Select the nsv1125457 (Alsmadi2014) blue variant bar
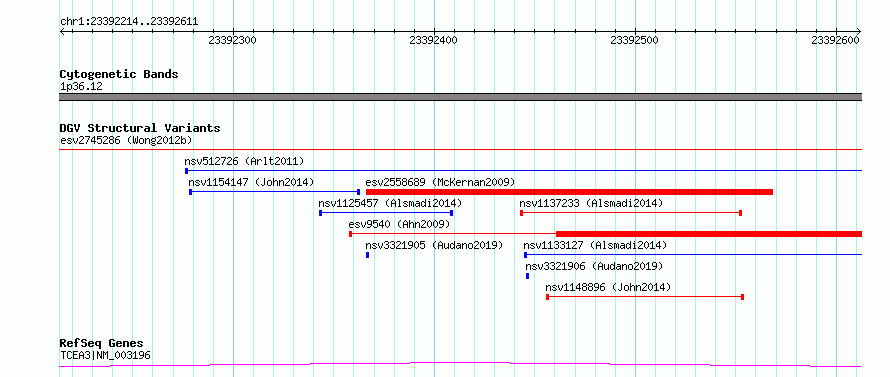This screenshot has width=890, height=377. 386,213
